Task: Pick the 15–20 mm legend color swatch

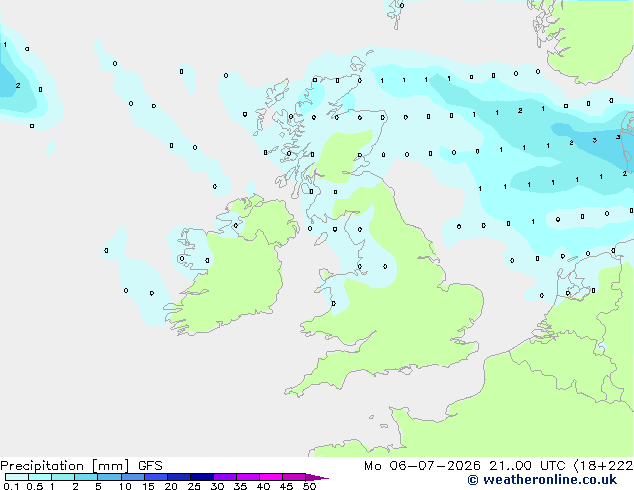Action: tap(156, 477)
